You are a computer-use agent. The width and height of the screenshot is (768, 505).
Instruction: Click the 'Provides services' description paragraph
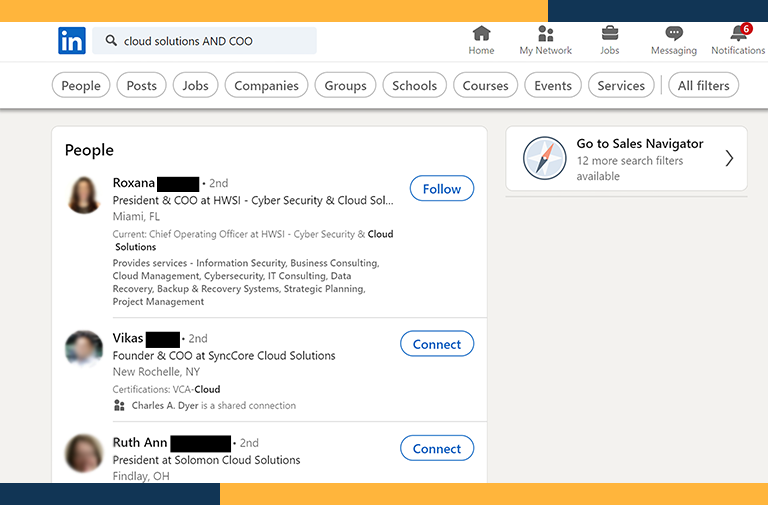coord(246,282)
